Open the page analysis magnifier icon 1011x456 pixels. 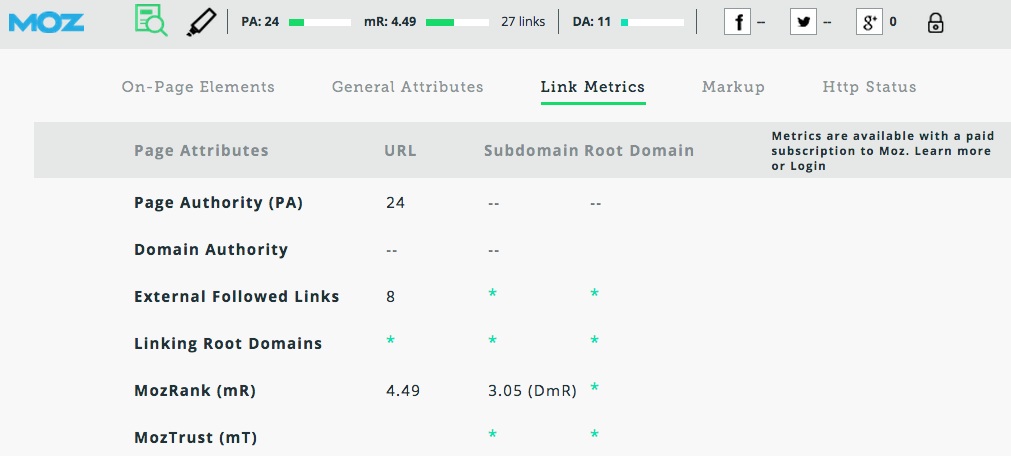[x=152, y=21]
